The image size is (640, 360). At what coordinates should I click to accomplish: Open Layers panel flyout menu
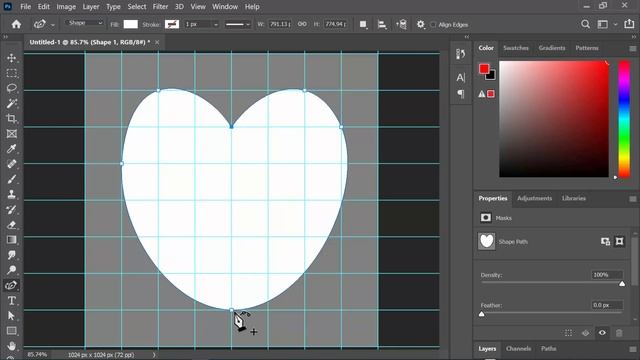click(x=632, y=349)
